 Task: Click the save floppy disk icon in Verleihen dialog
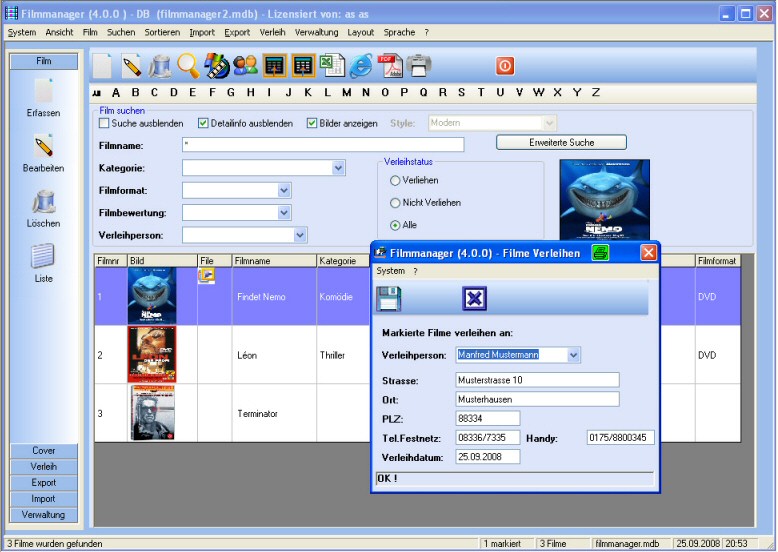tap(388, 299)
